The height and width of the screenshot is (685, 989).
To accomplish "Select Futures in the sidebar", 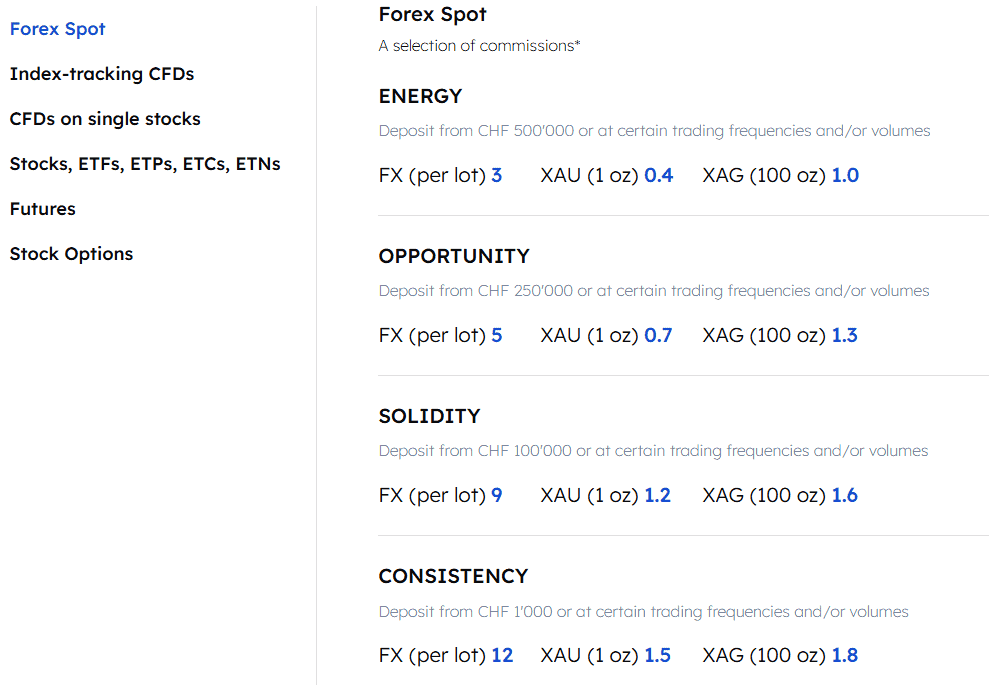I will coord(42,208).
